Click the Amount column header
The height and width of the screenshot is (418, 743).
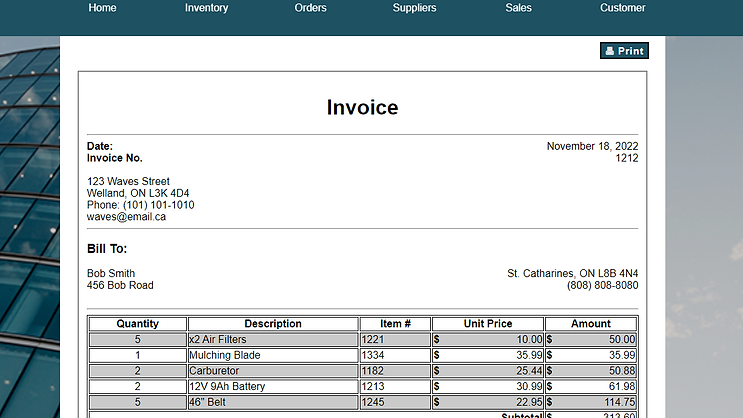coord(590,324)
